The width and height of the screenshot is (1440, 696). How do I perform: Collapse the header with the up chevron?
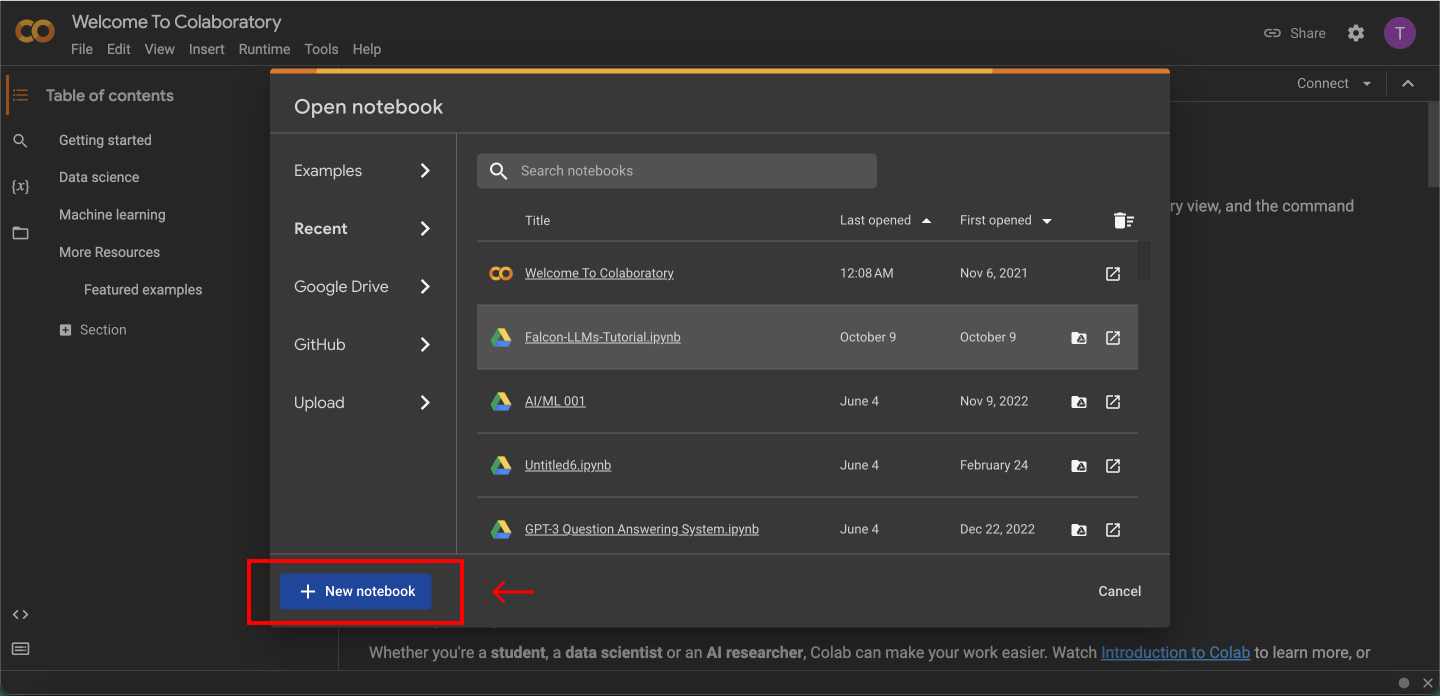[1408, 84]
